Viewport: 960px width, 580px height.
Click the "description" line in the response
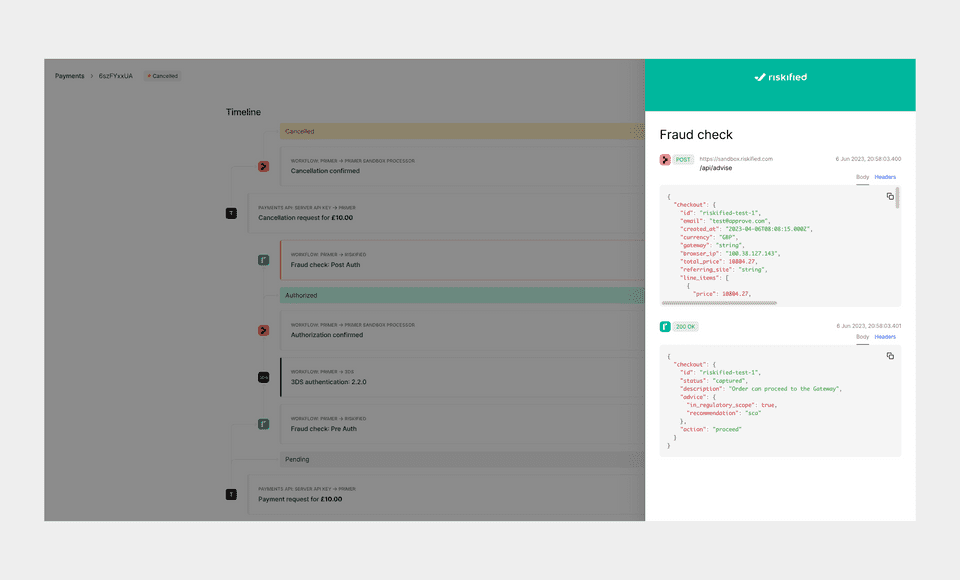[761, 389]
